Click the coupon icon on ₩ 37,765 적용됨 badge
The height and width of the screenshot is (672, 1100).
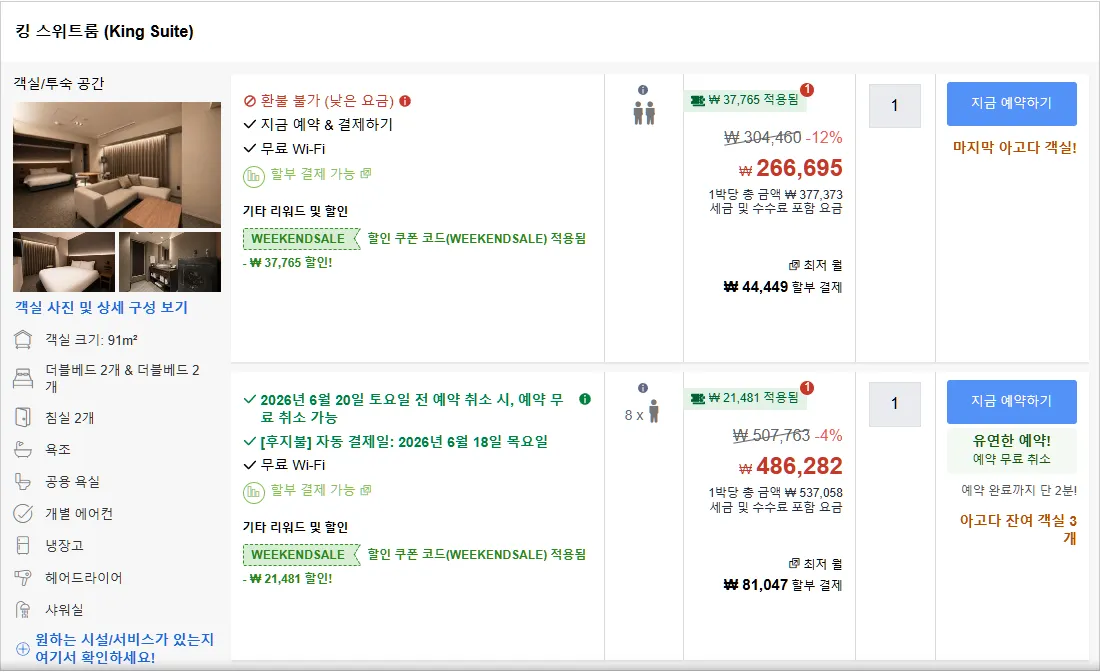pos(697,100)
